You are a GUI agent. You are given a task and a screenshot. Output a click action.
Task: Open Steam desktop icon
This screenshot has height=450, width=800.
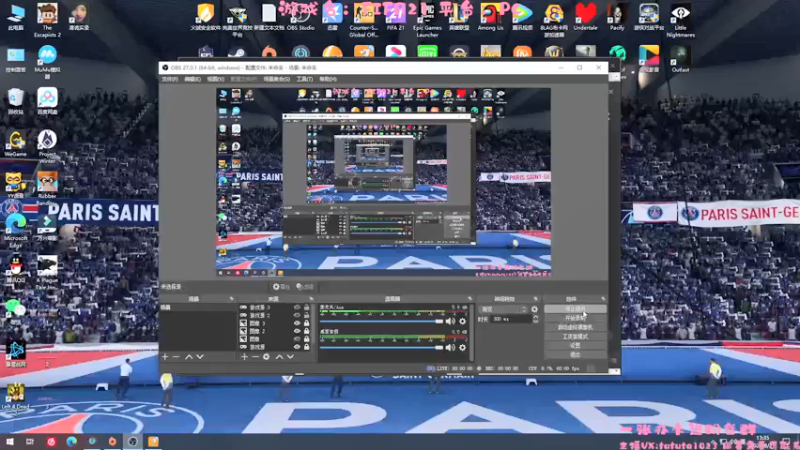coord(236,52)
